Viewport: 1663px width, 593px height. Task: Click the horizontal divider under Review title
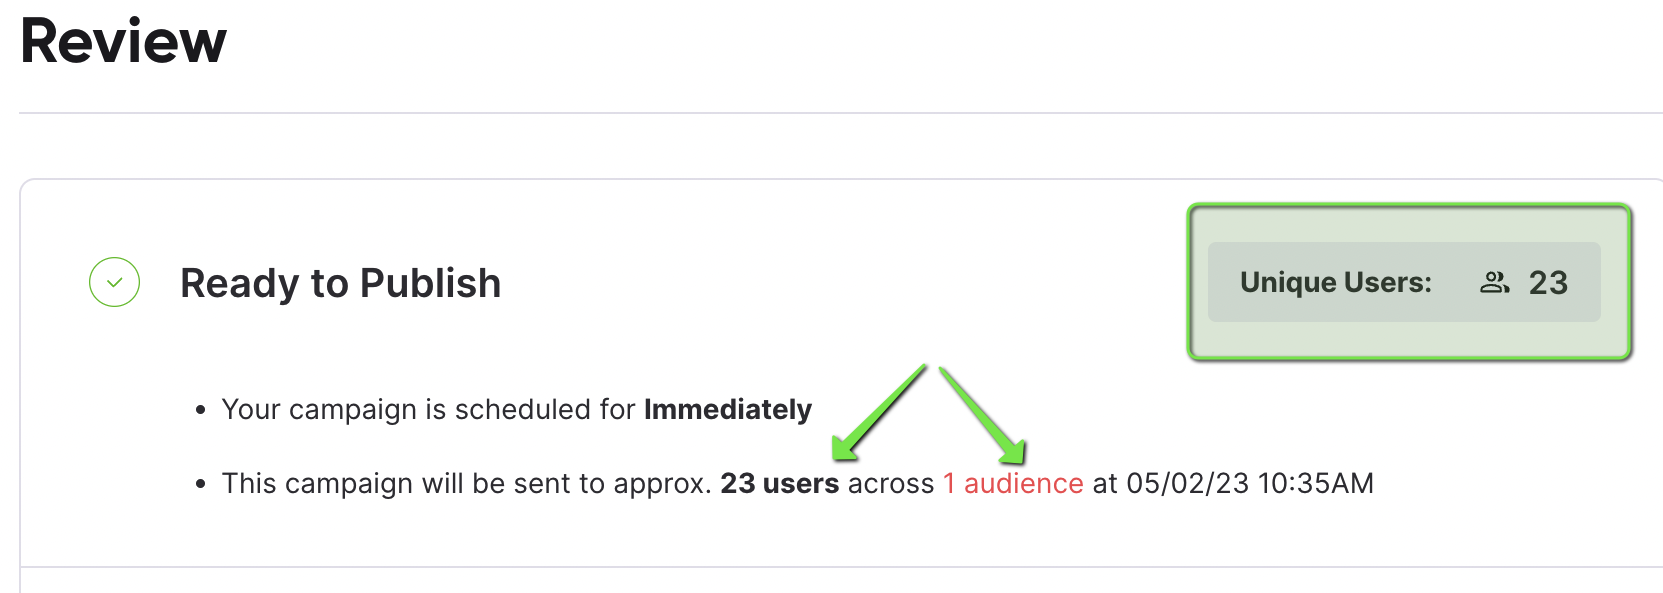click(x=841, y=113)
